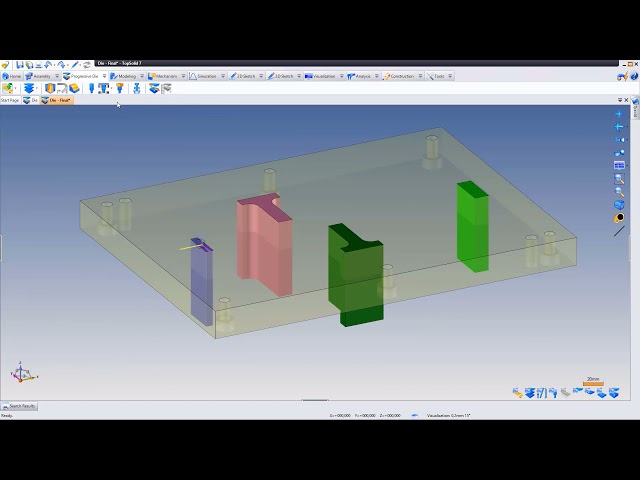Click the axis triad in the viewport corner
Viewport: 640px width, 480px height.
22,374
